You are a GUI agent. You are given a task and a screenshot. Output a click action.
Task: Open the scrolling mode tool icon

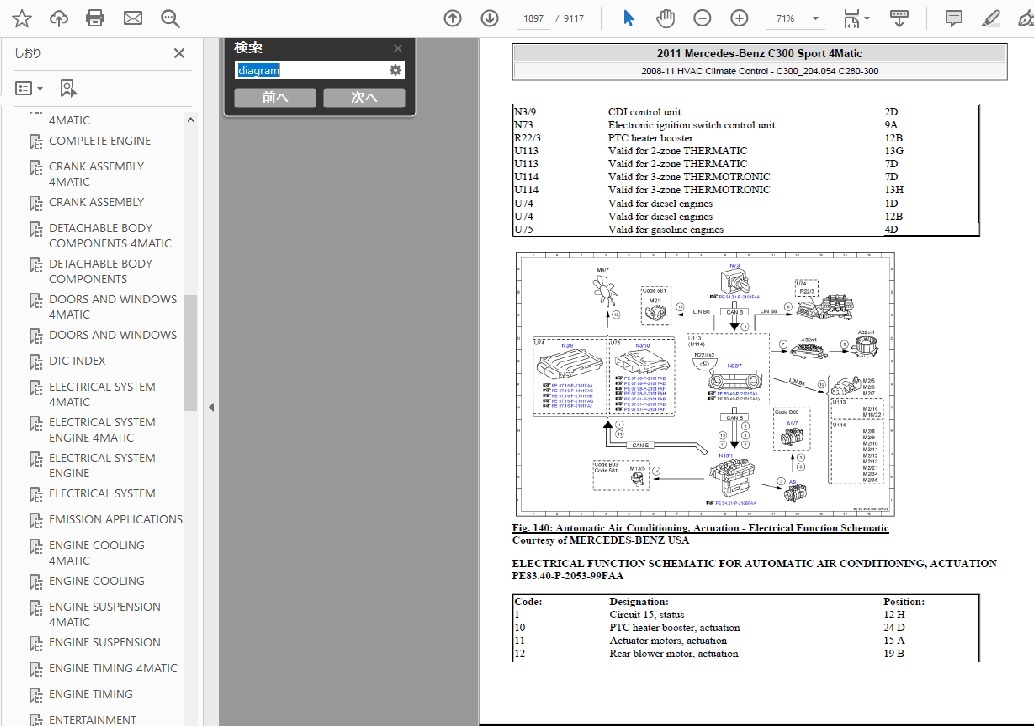point(899,18)
